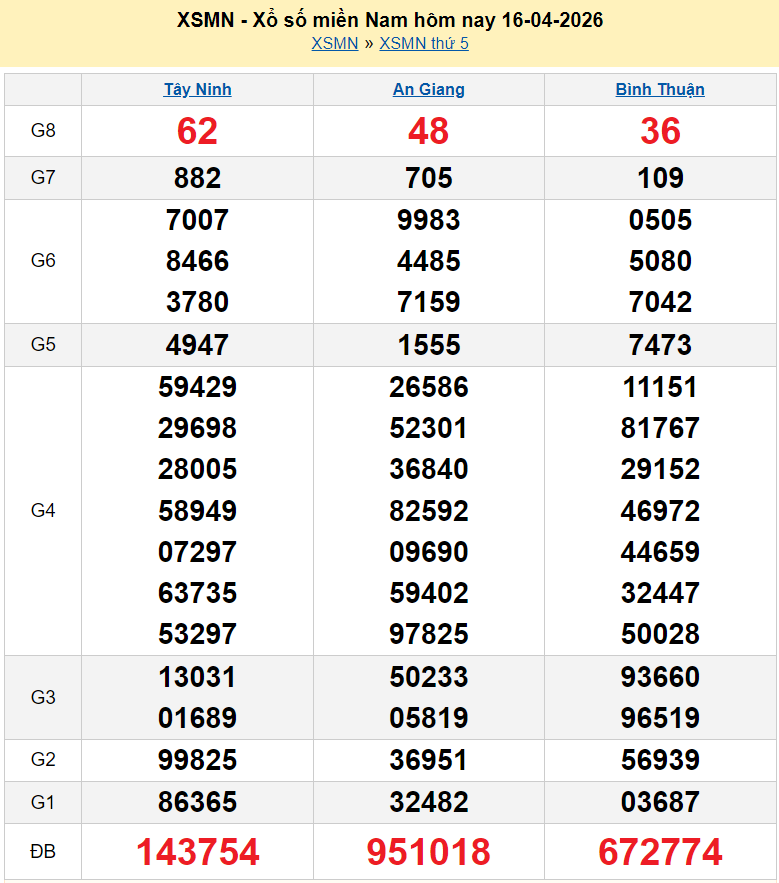Click the G1 number 03687
Screen dimensions: 779x883
coord(660,802)
